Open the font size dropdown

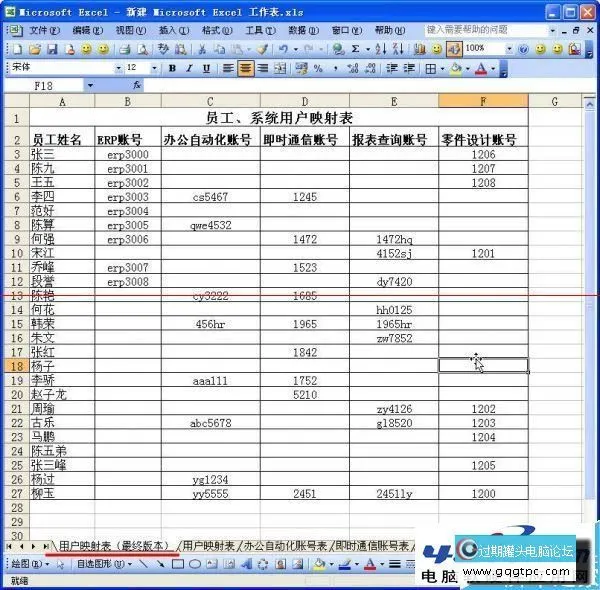click(x=153, y=68)
